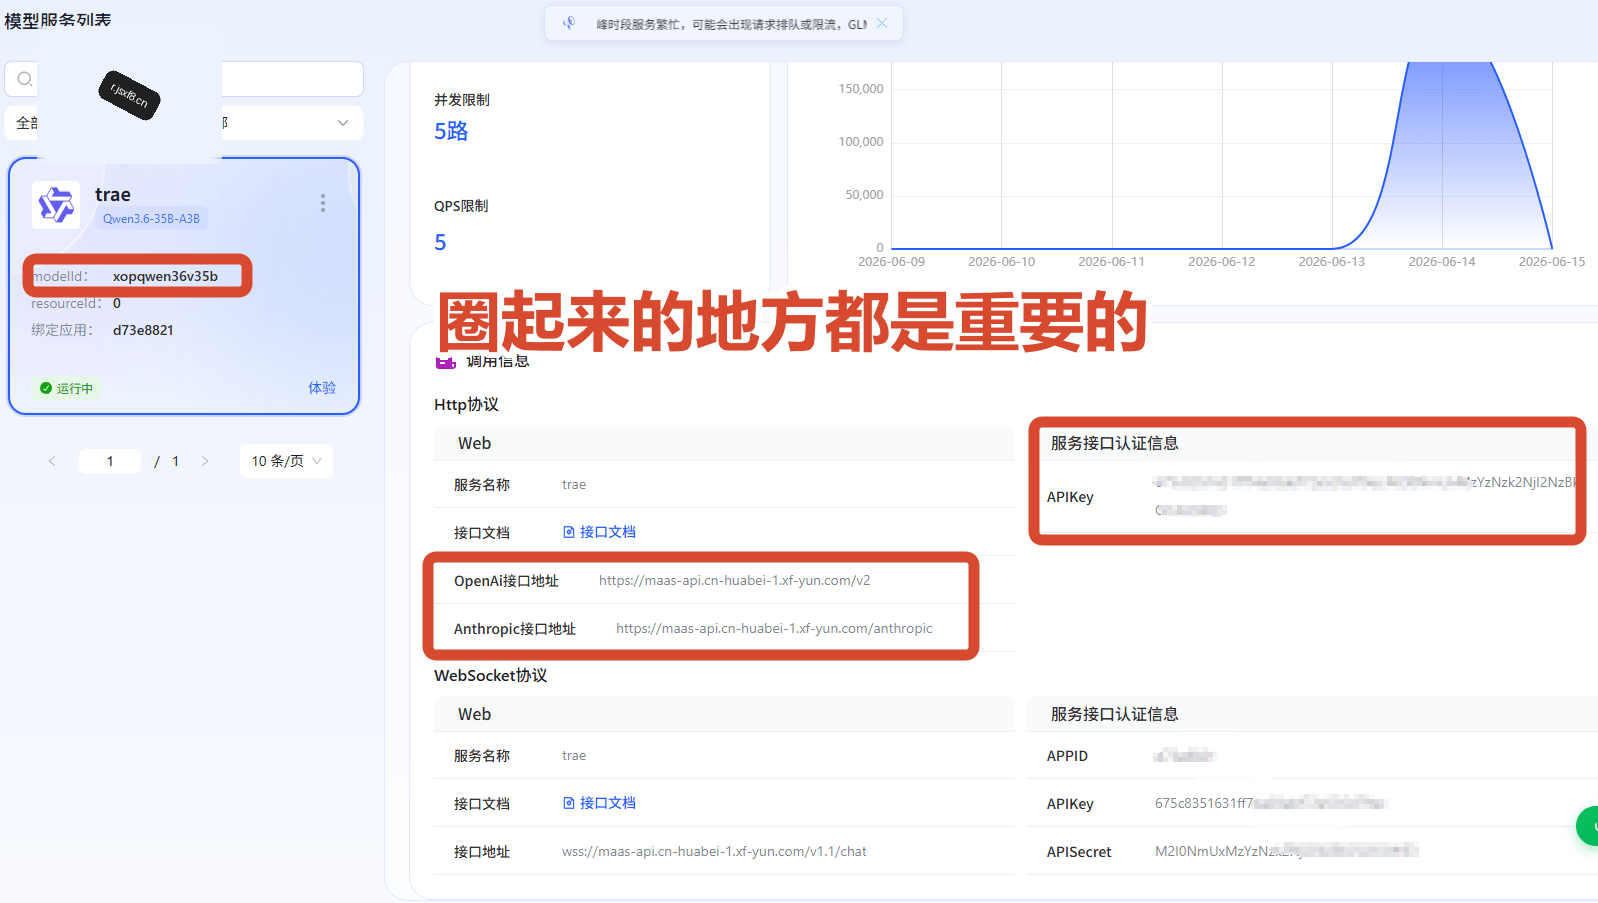Open the 10 条/页 page size dropdown
The image size is (1598, 903).
pyautogui.click(x=286, y=461)
